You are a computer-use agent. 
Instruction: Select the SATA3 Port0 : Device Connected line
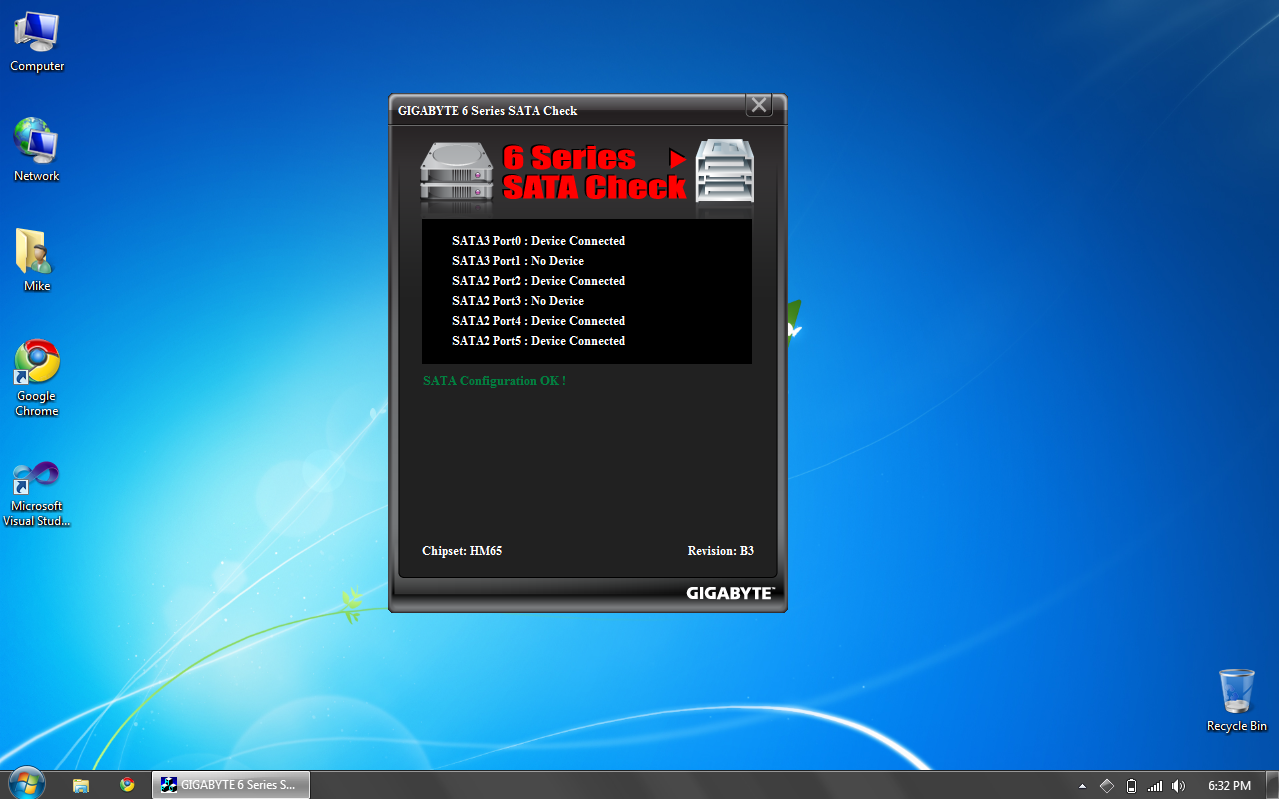click(x=538, y=241)
